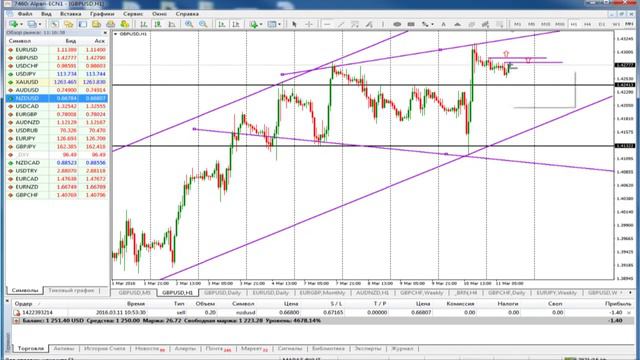Screen dimensions: 640x360
Task: Click the Zoom In magnifier icon
Action: (189, 24)
